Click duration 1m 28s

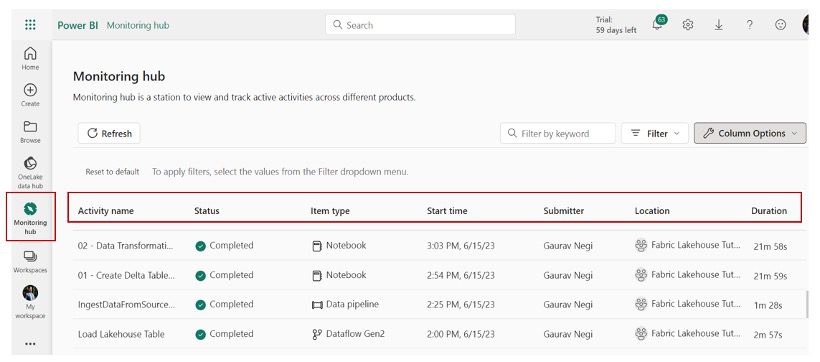pyautogui.click(x=768, y=305)
